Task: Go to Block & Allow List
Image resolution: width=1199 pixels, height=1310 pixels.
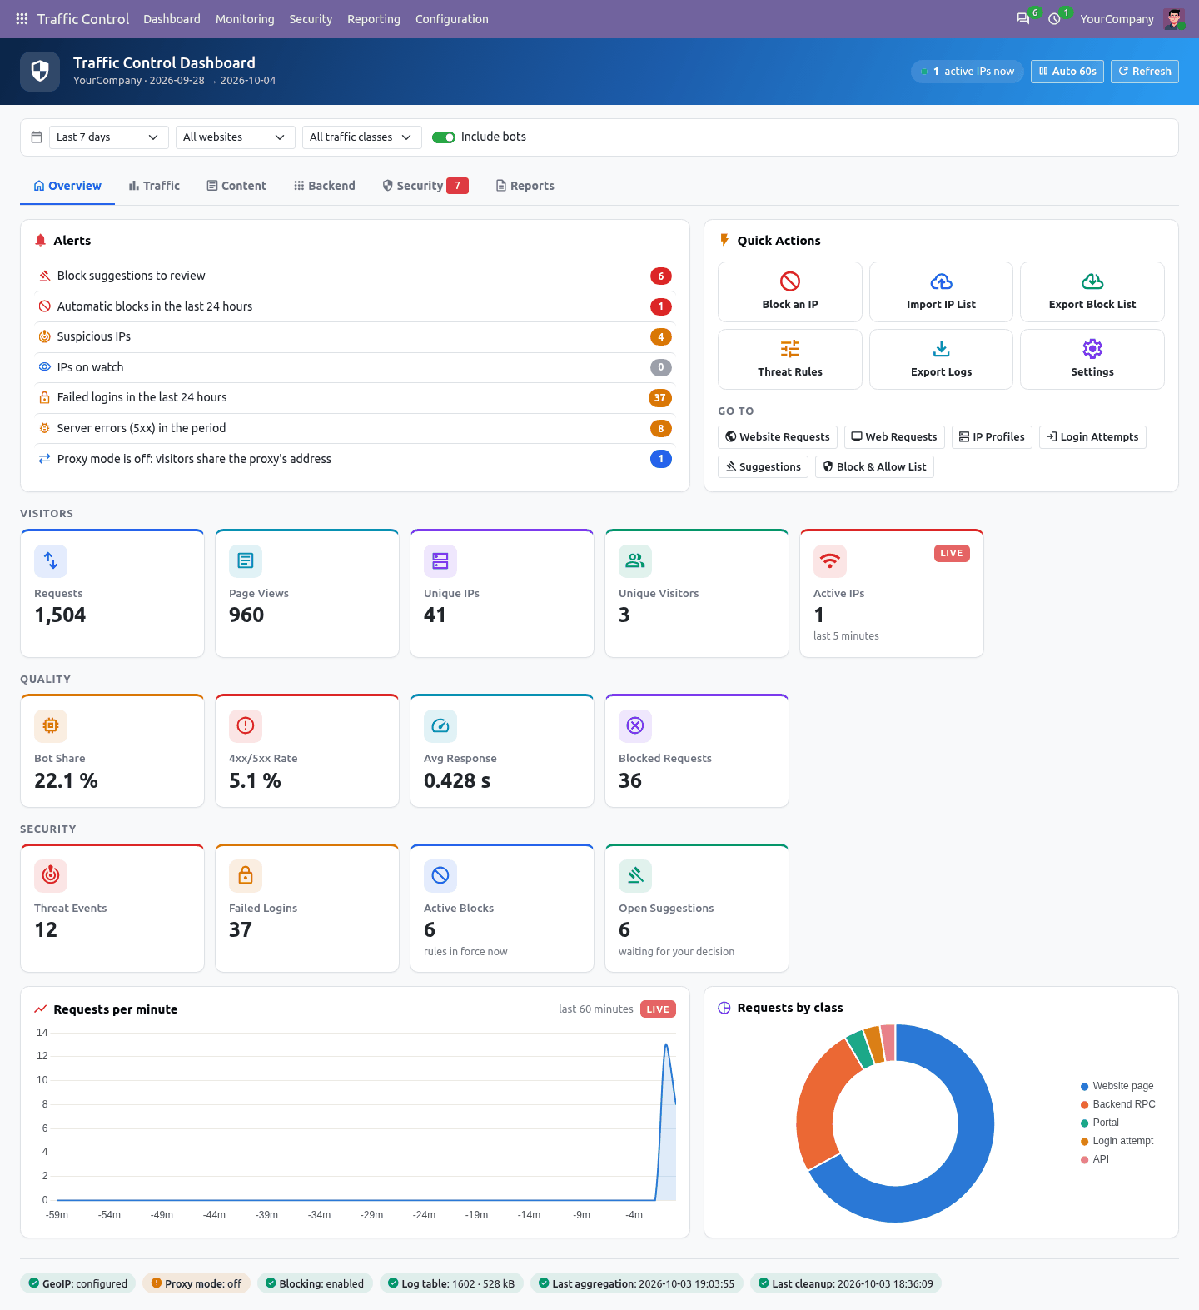Action: (874, 467)
